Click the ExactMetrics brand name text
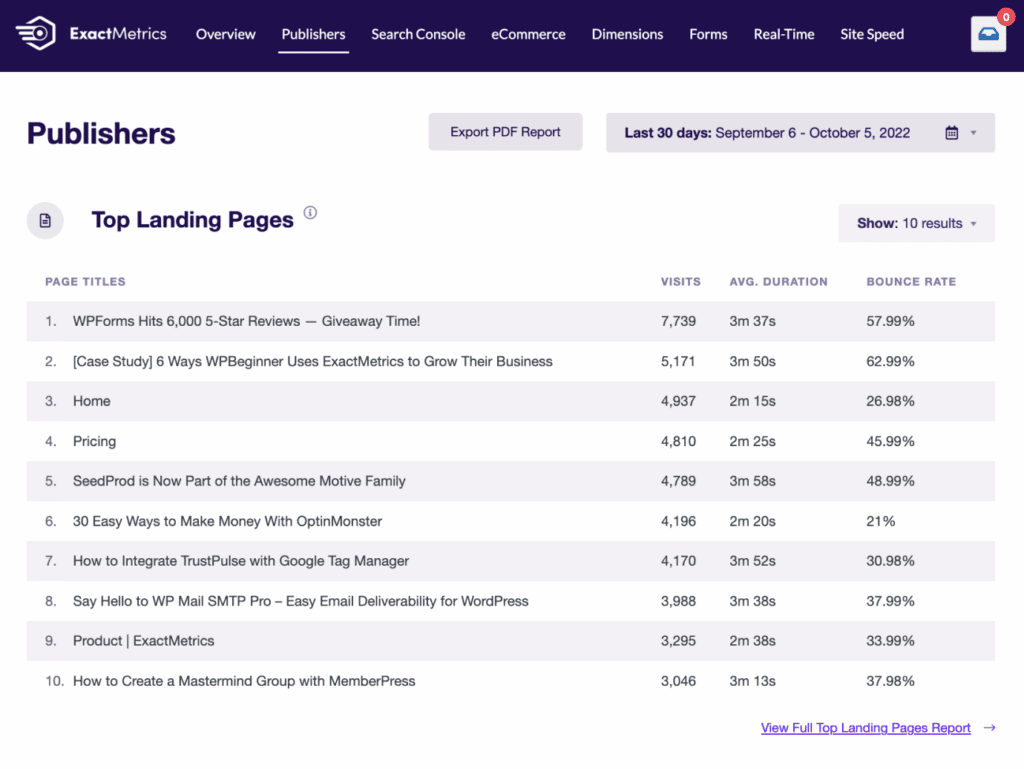 tap(118, 33)
